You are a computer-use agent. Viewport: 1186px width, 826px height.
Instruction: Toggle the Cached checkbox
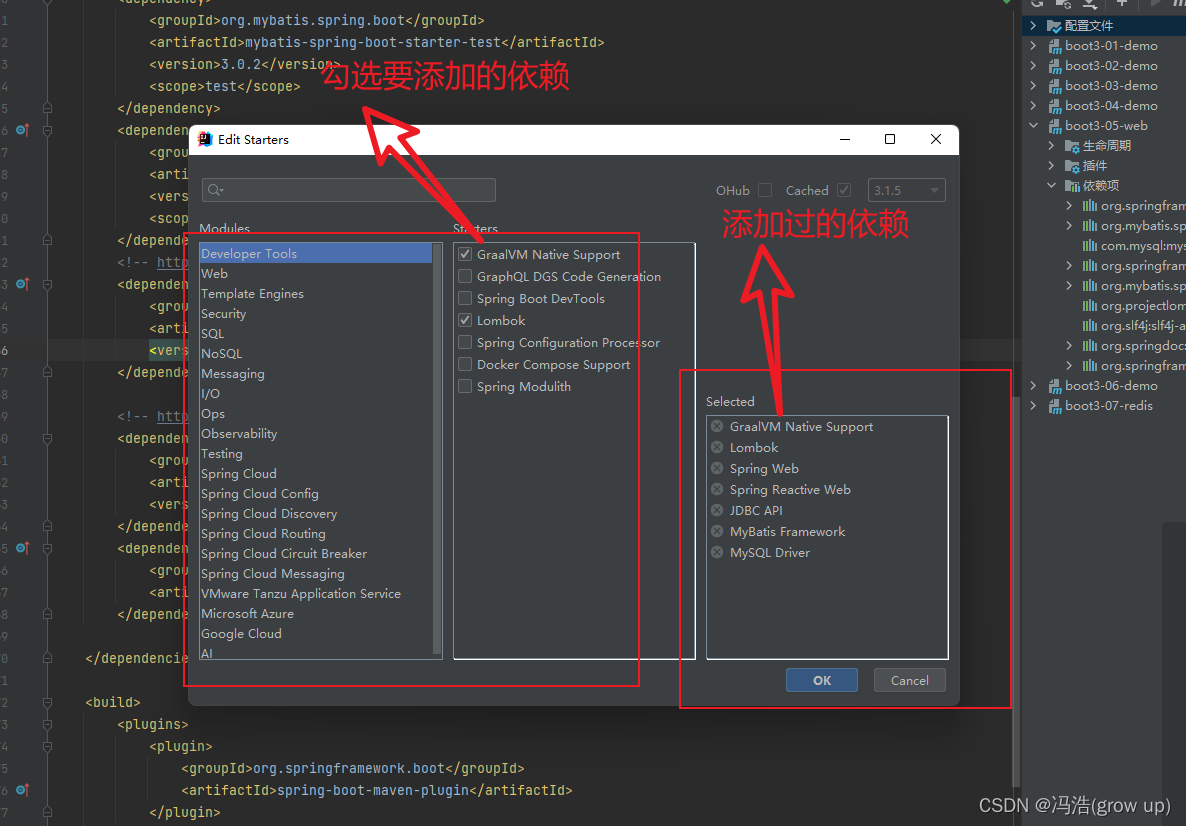point(844,190)
